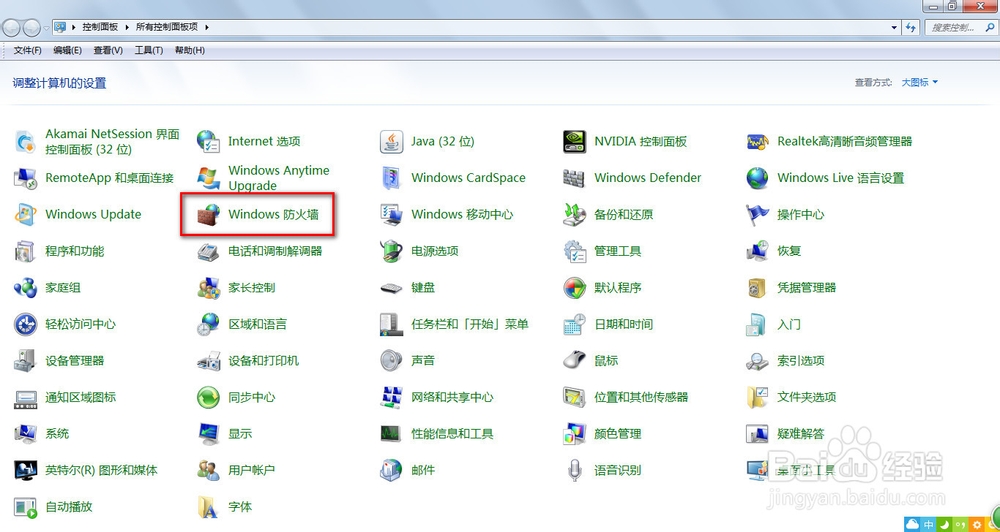Open the 文件(F) menu
Image resolution: width=1000 pixels, height=532 pixels.
tap(27, 50)
